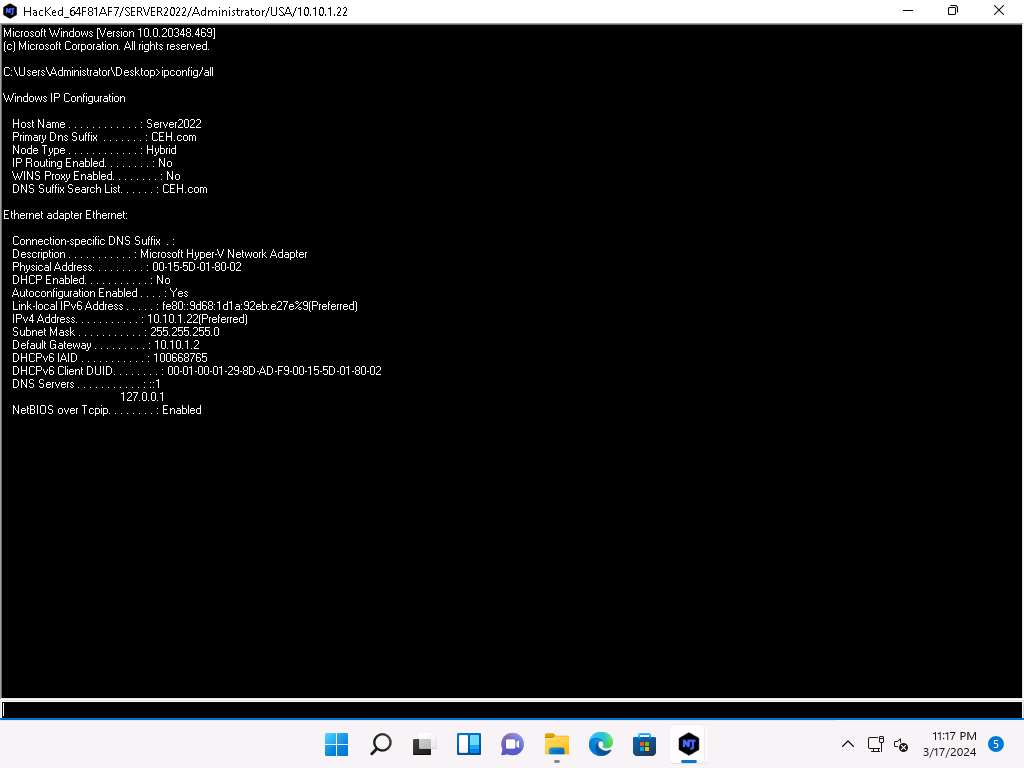
Task: Launch Microsoft Edge browser
Action: (600, 744)
